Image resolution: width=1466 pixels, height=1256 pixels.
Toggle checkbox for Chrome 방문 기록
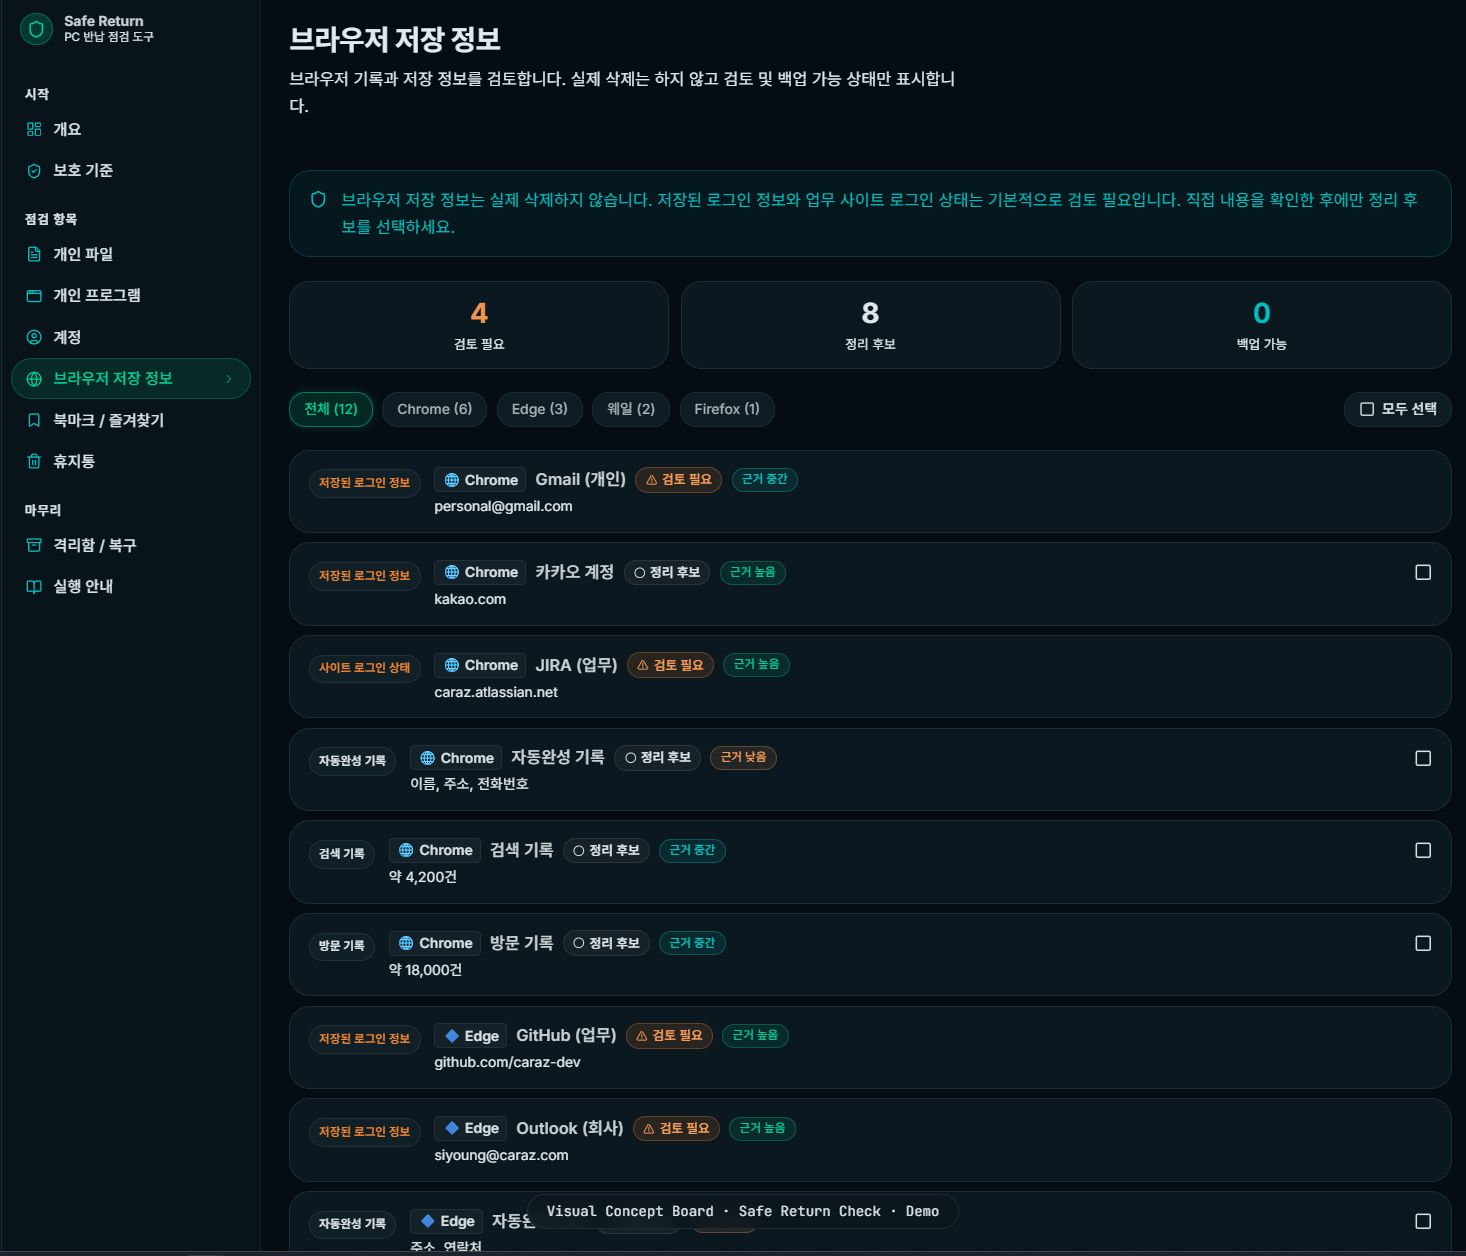(1423, 943)
